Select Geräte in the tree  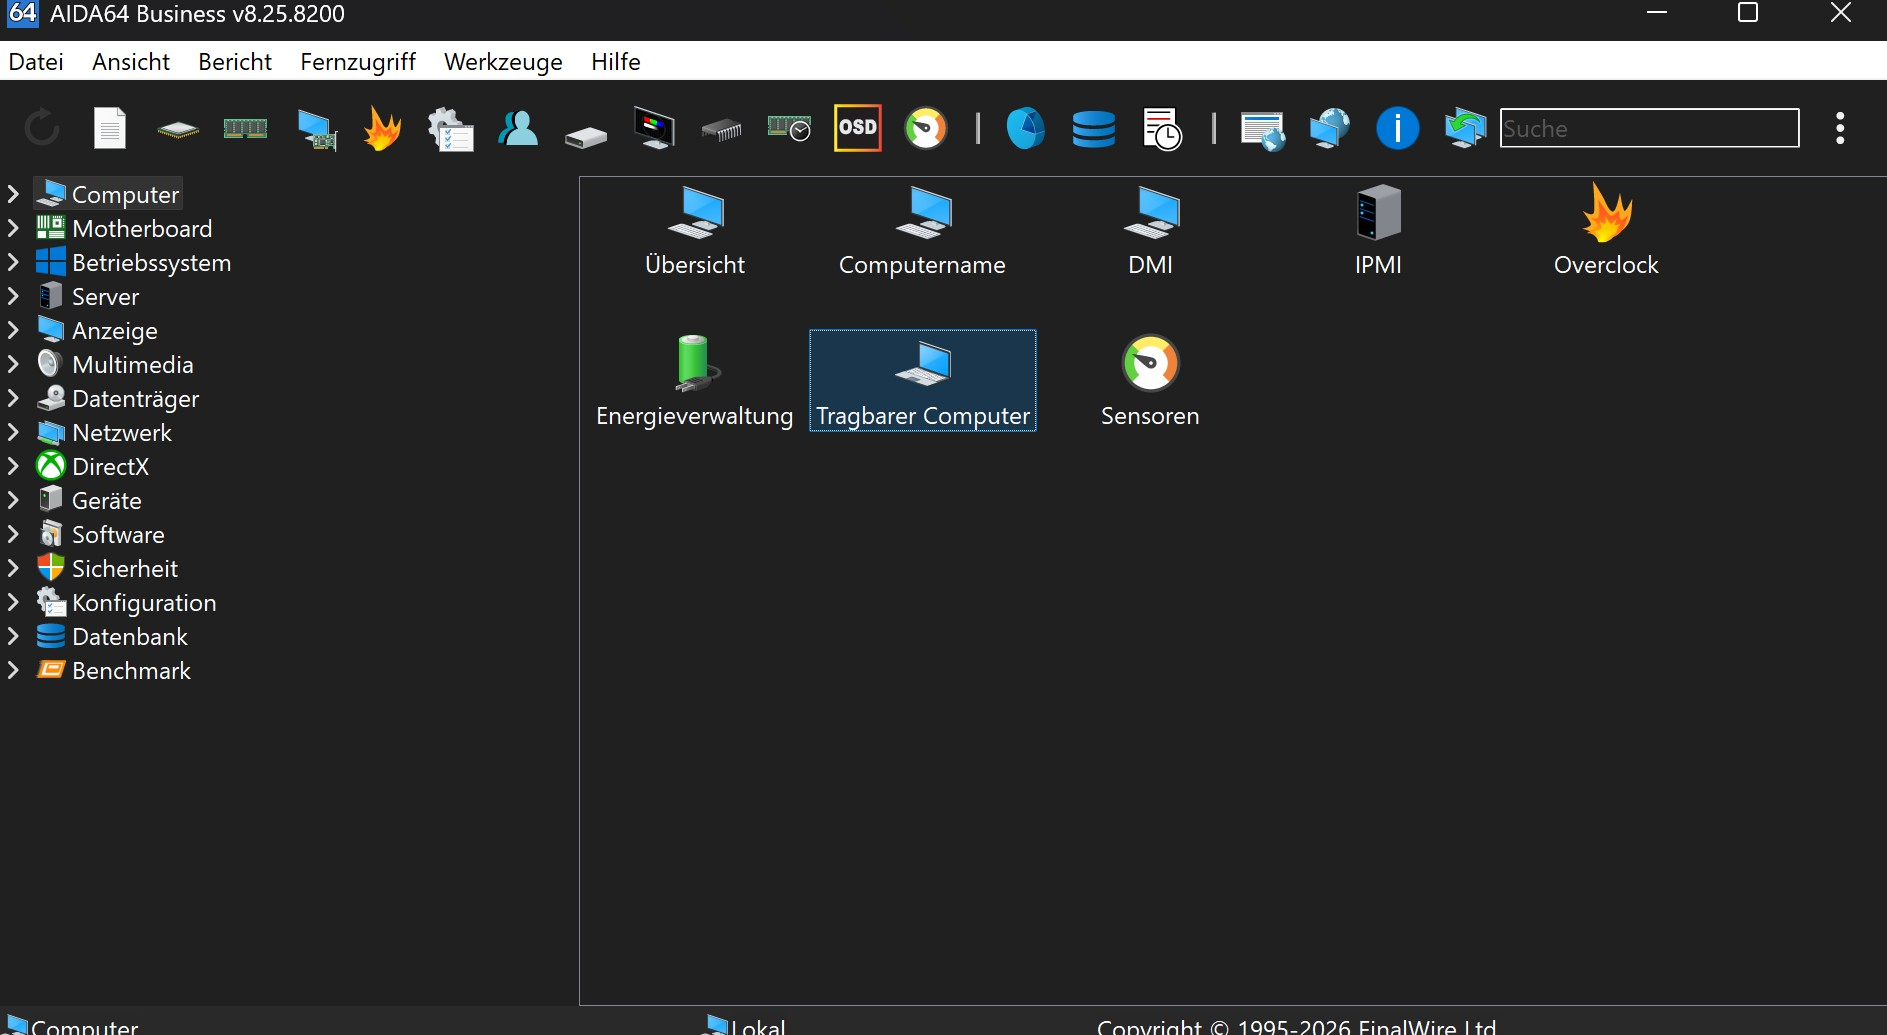coord(107,500)
